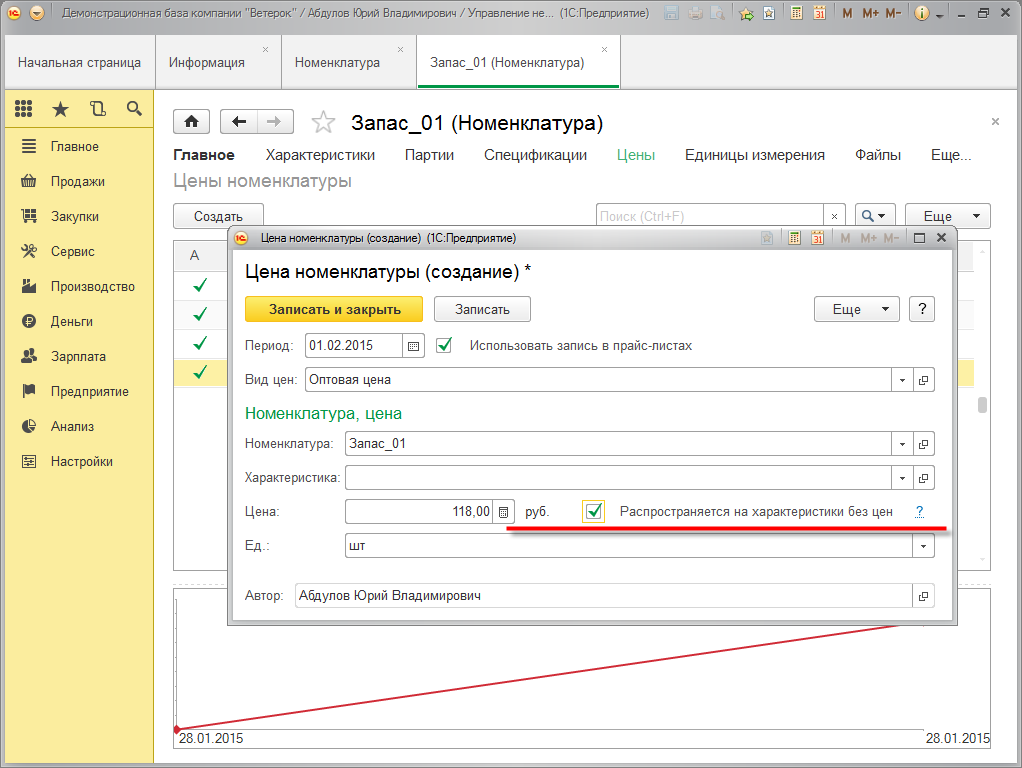Expand the Номенклатура dropdown
The height and width of the screenshot is (768, 1022).
coord(902,444)
